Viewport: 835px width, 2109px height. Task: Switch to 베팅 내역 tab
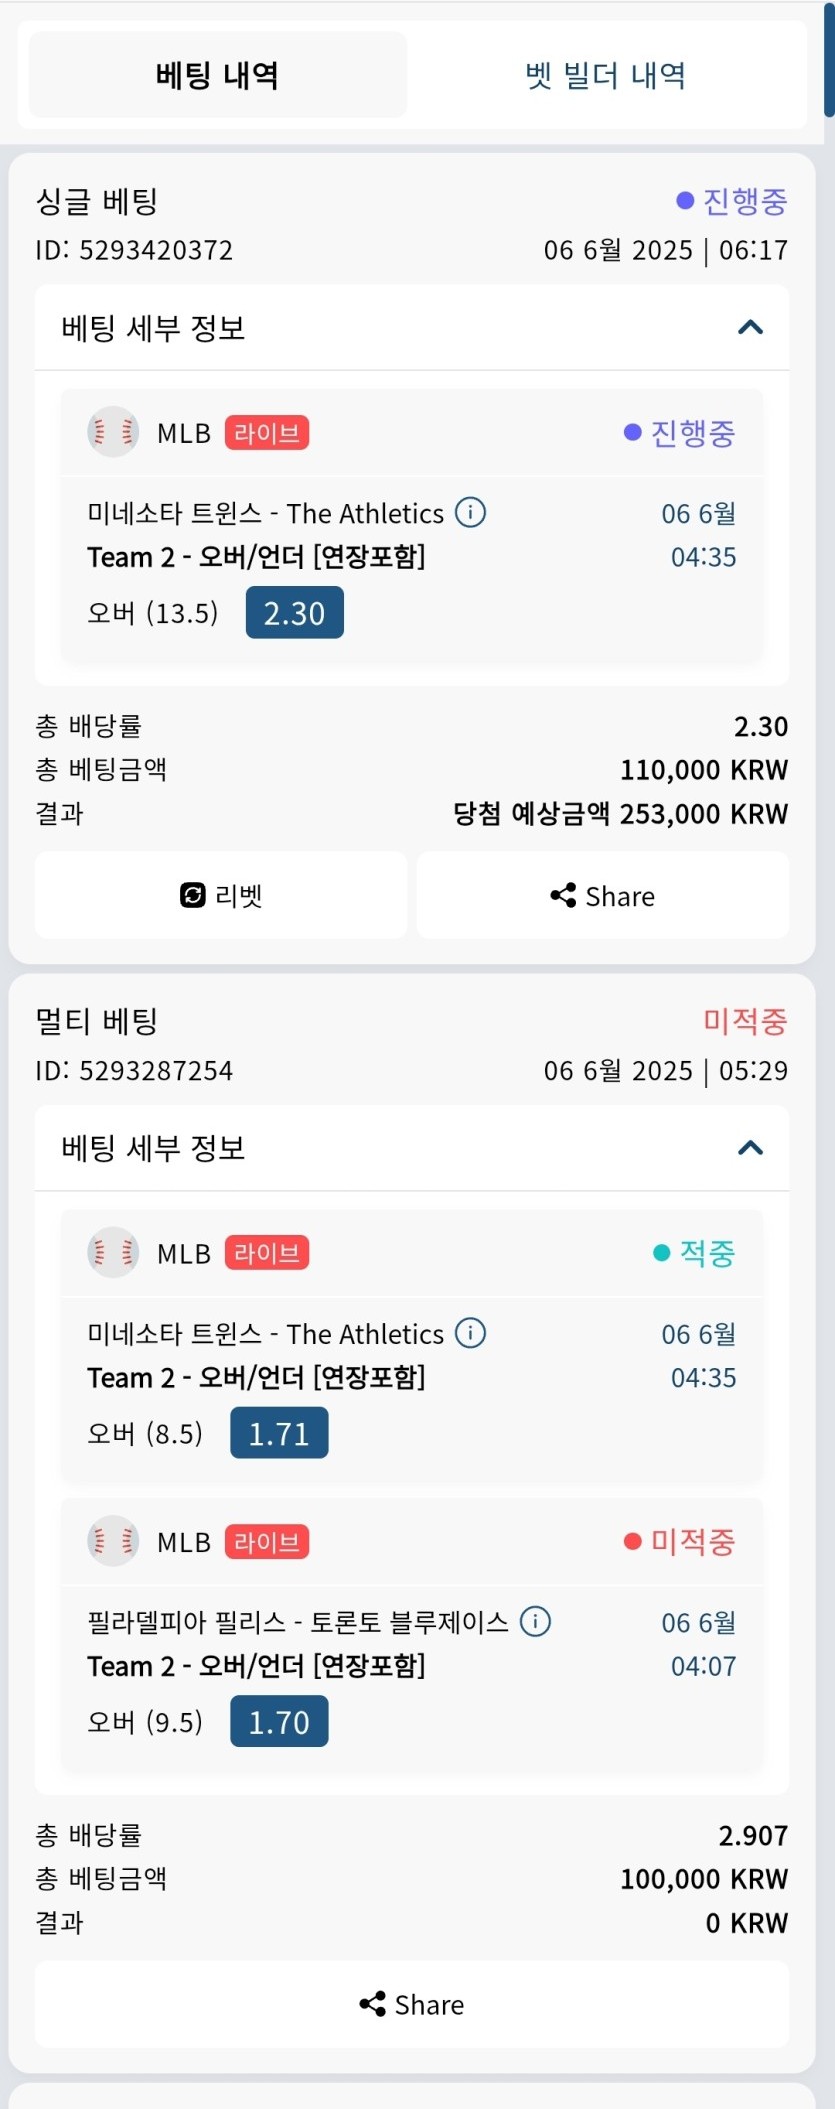pos(218,75)
